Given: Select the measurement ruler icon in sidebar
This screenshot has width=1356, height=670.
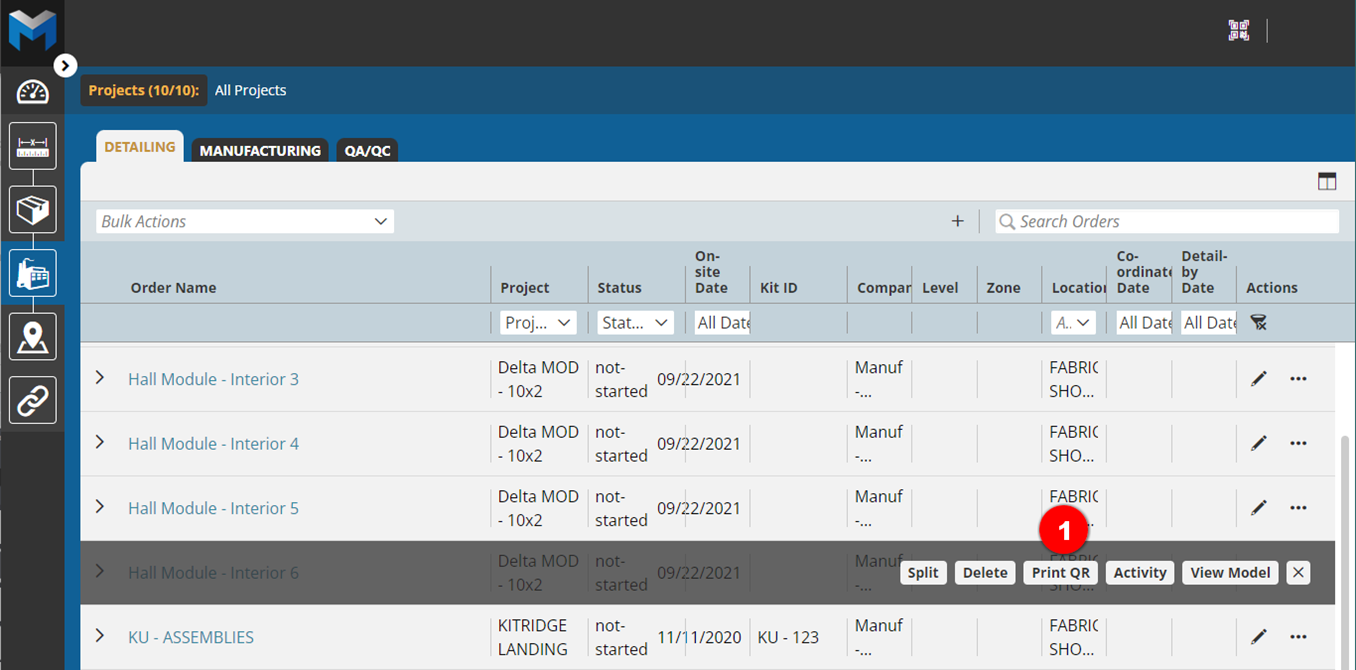Looking at the screenshot, I should (x=32, y=145).
